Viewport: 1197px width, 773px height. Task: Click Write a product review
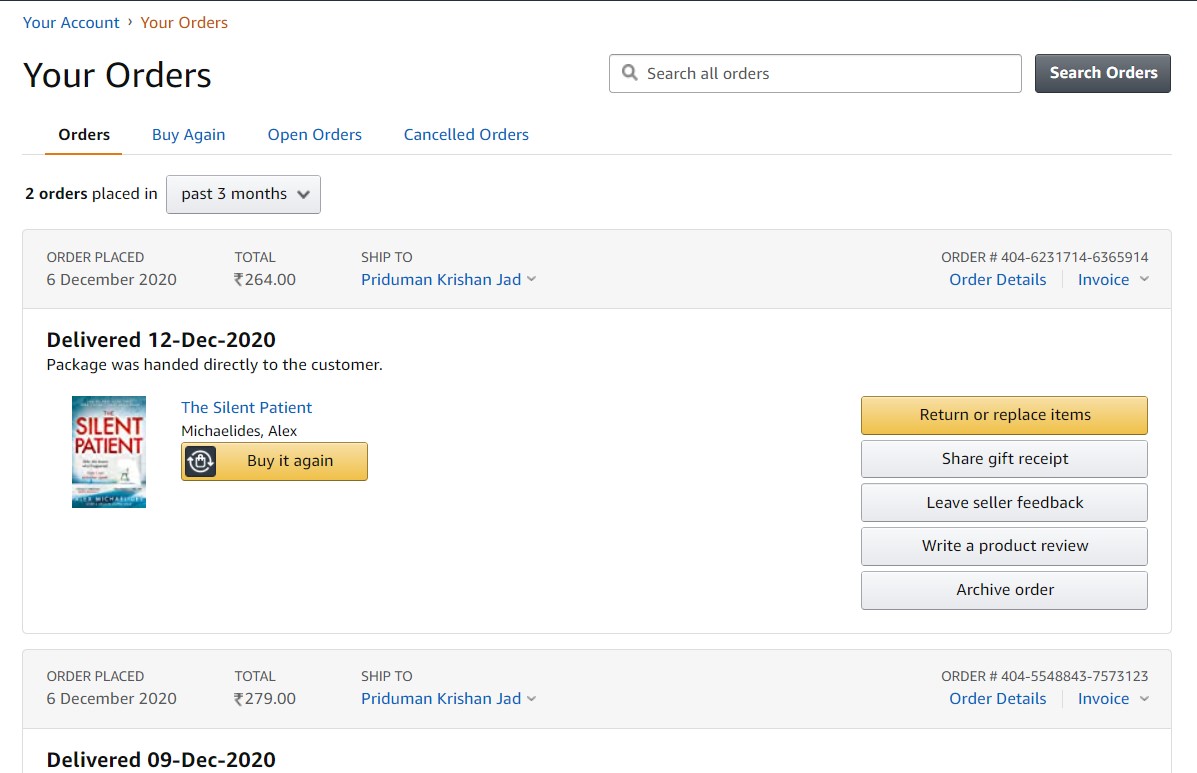coord(1004,546)
